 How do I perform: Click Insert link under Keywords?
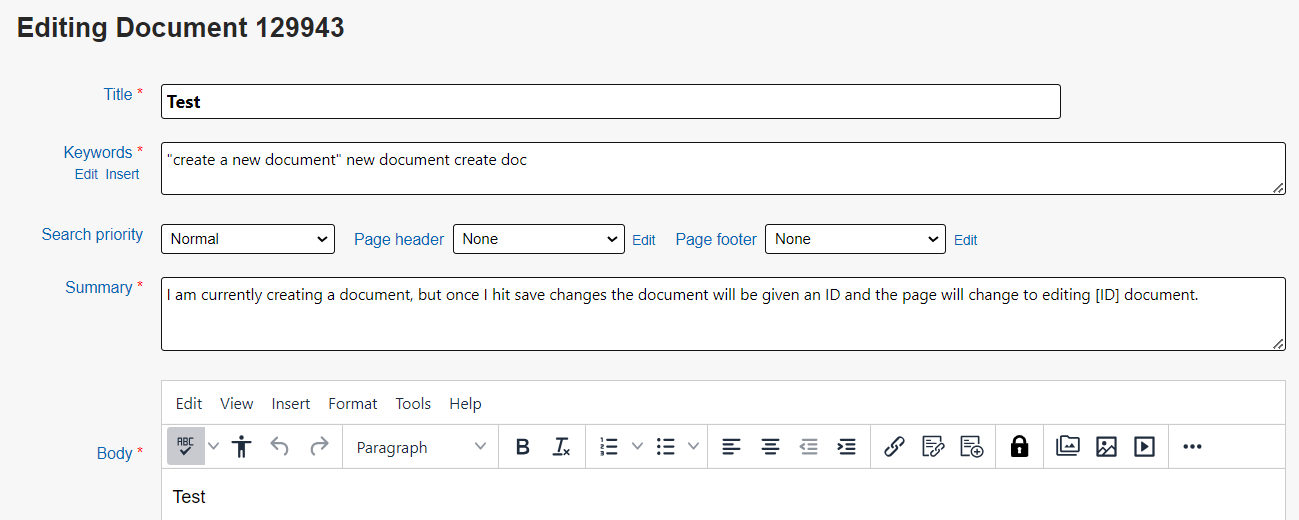click(123, 174)
